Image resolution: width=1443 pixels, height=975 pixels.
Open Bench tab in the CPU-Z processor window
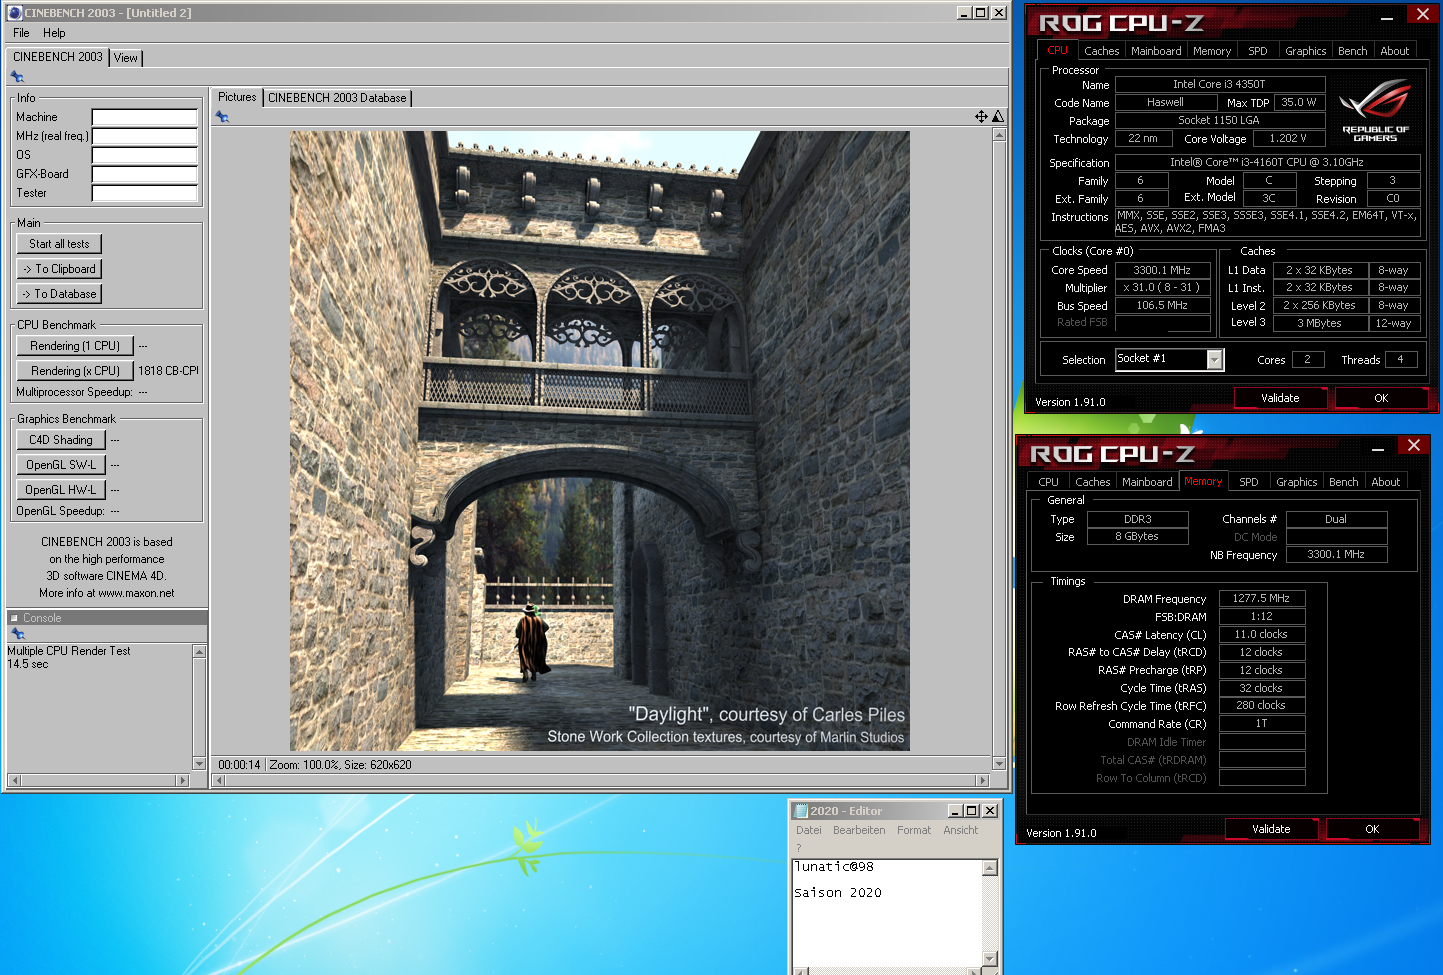click(1352, 51)
